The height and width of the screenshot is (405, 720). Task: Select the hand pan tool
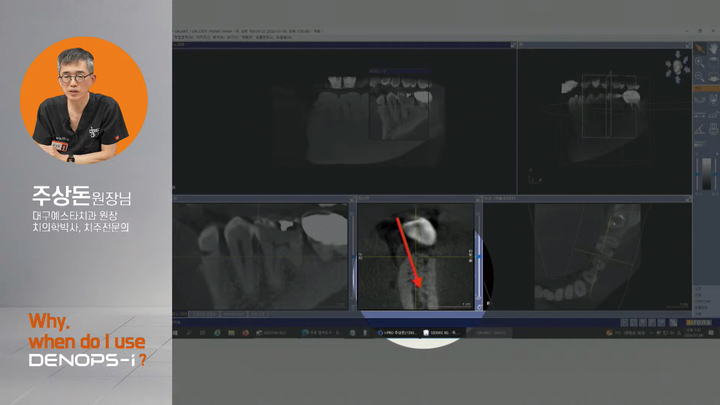pos(714,48)
